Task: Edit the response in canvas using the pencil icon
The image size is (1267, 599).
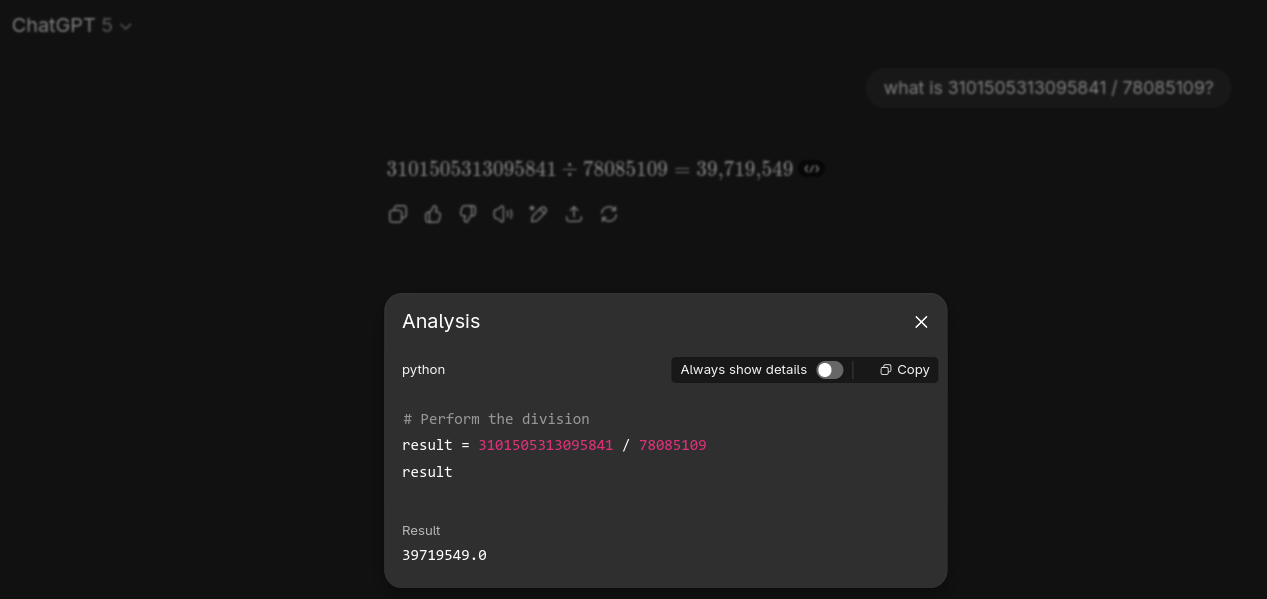Action: coord(538,214)
